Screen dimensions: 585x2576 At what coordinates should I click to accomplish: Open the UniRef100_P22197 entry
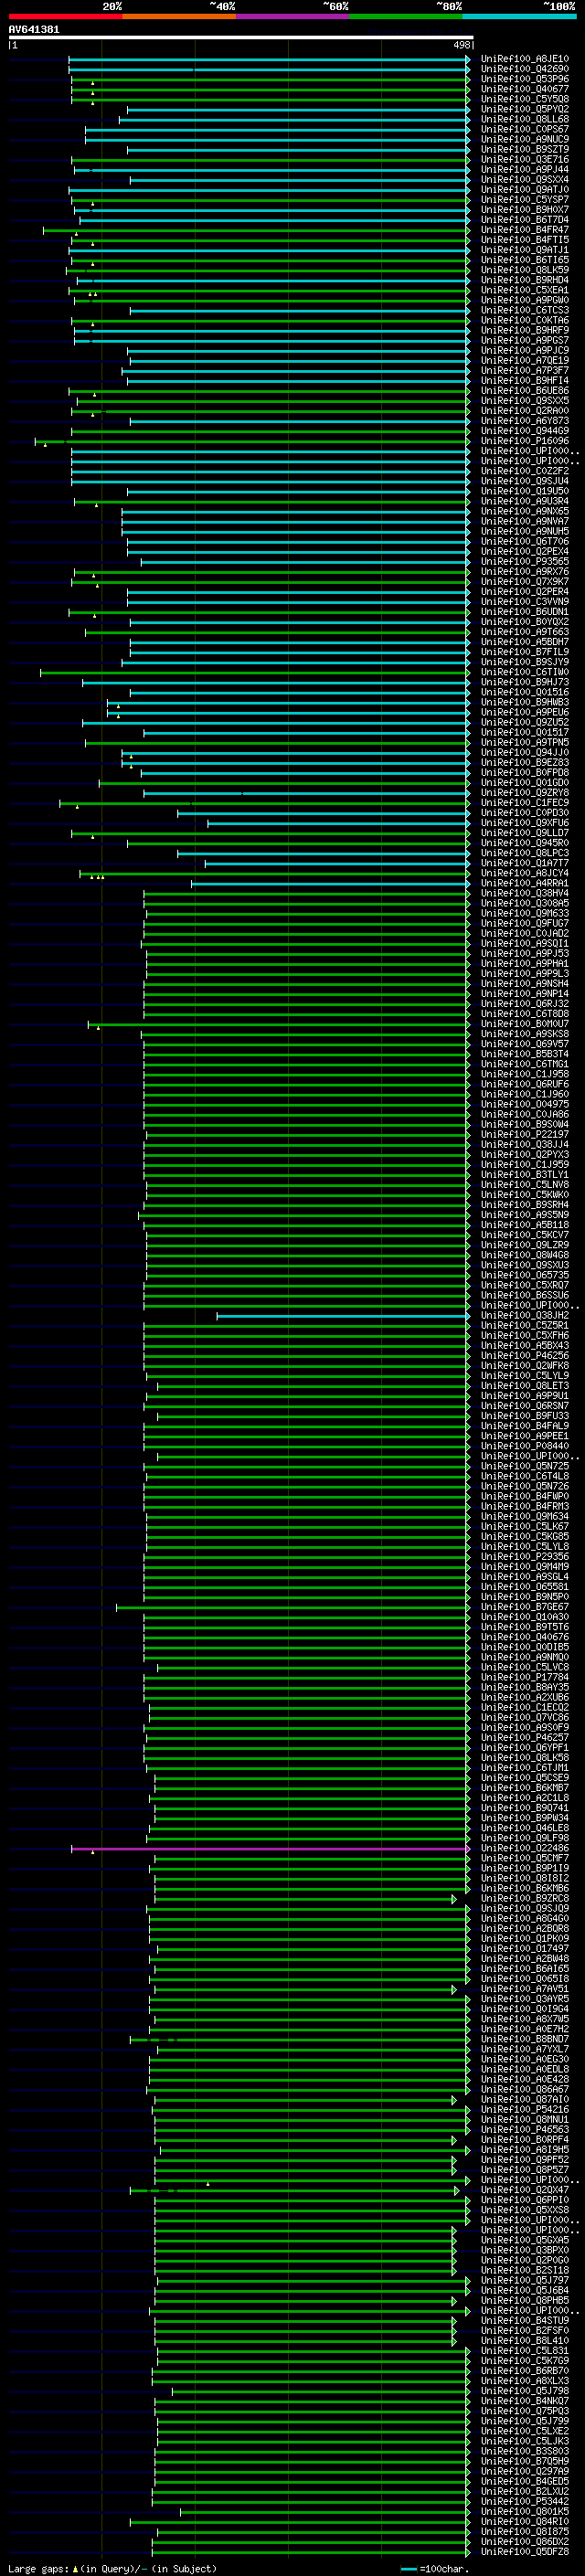click(x=525, y=1134)
